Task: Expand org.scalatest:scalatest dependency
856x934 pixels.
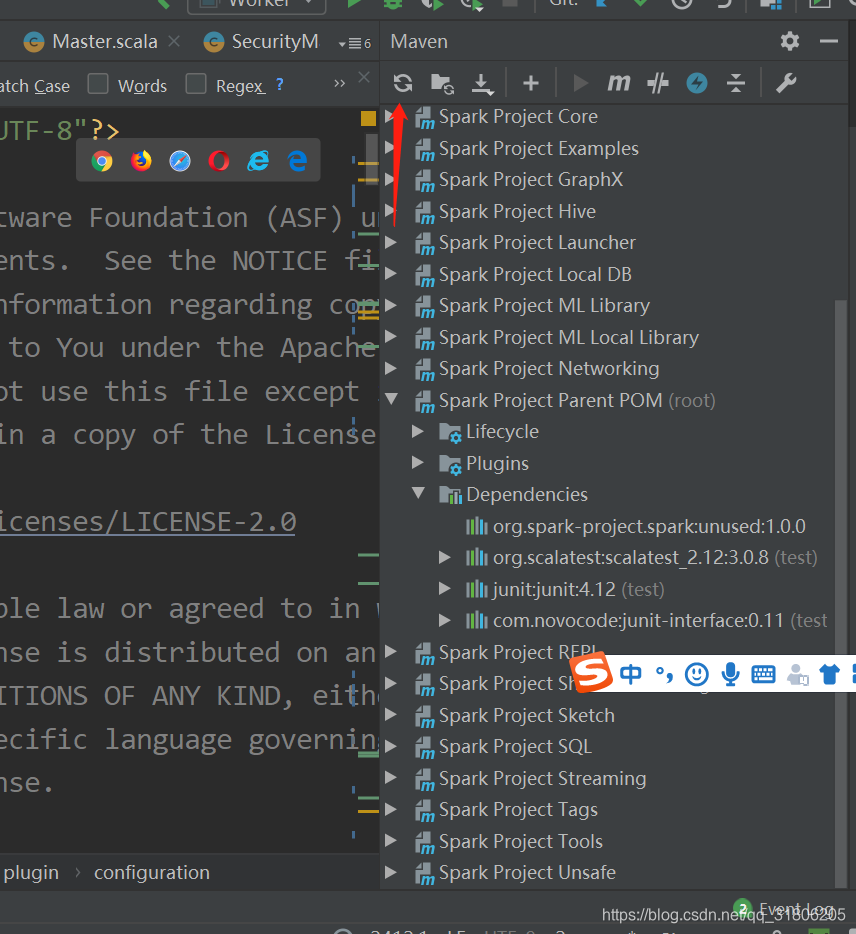Action: (444, 557)
